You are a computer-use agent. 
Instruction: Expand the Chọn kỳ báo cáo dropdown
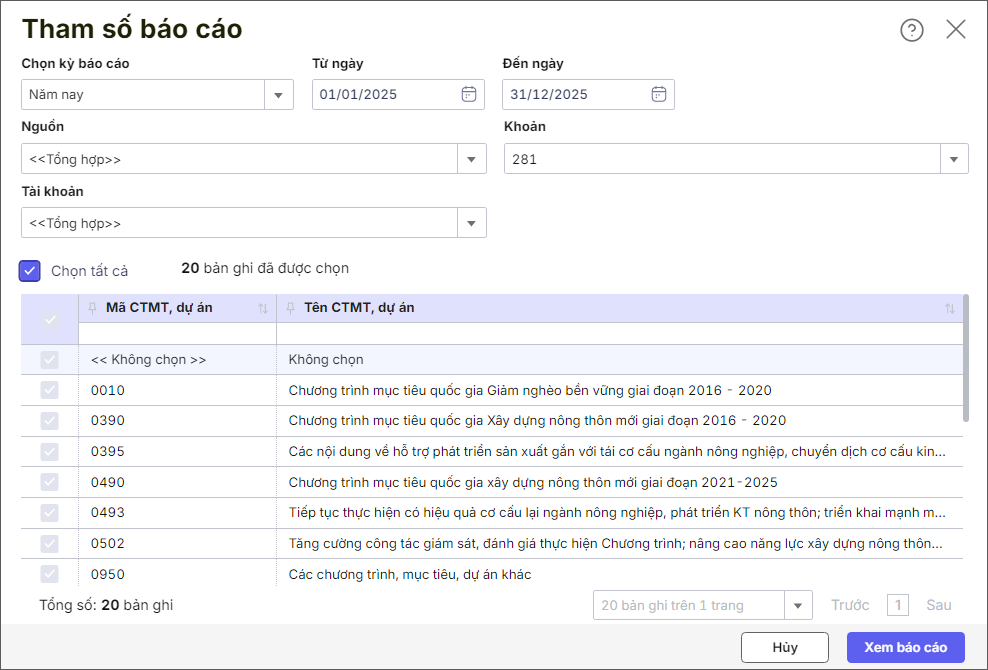click(278, 95)
